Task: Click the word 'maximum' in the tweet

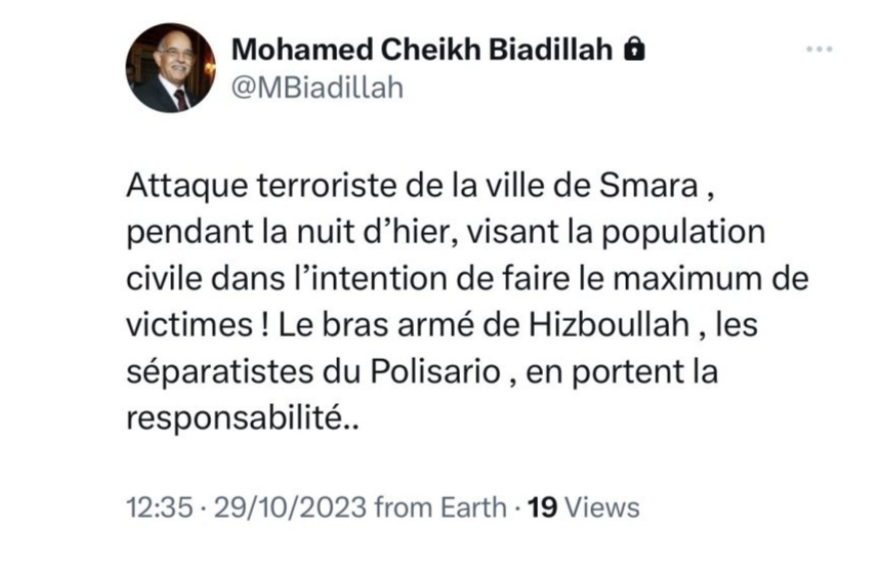Action: tap(687, 278)
